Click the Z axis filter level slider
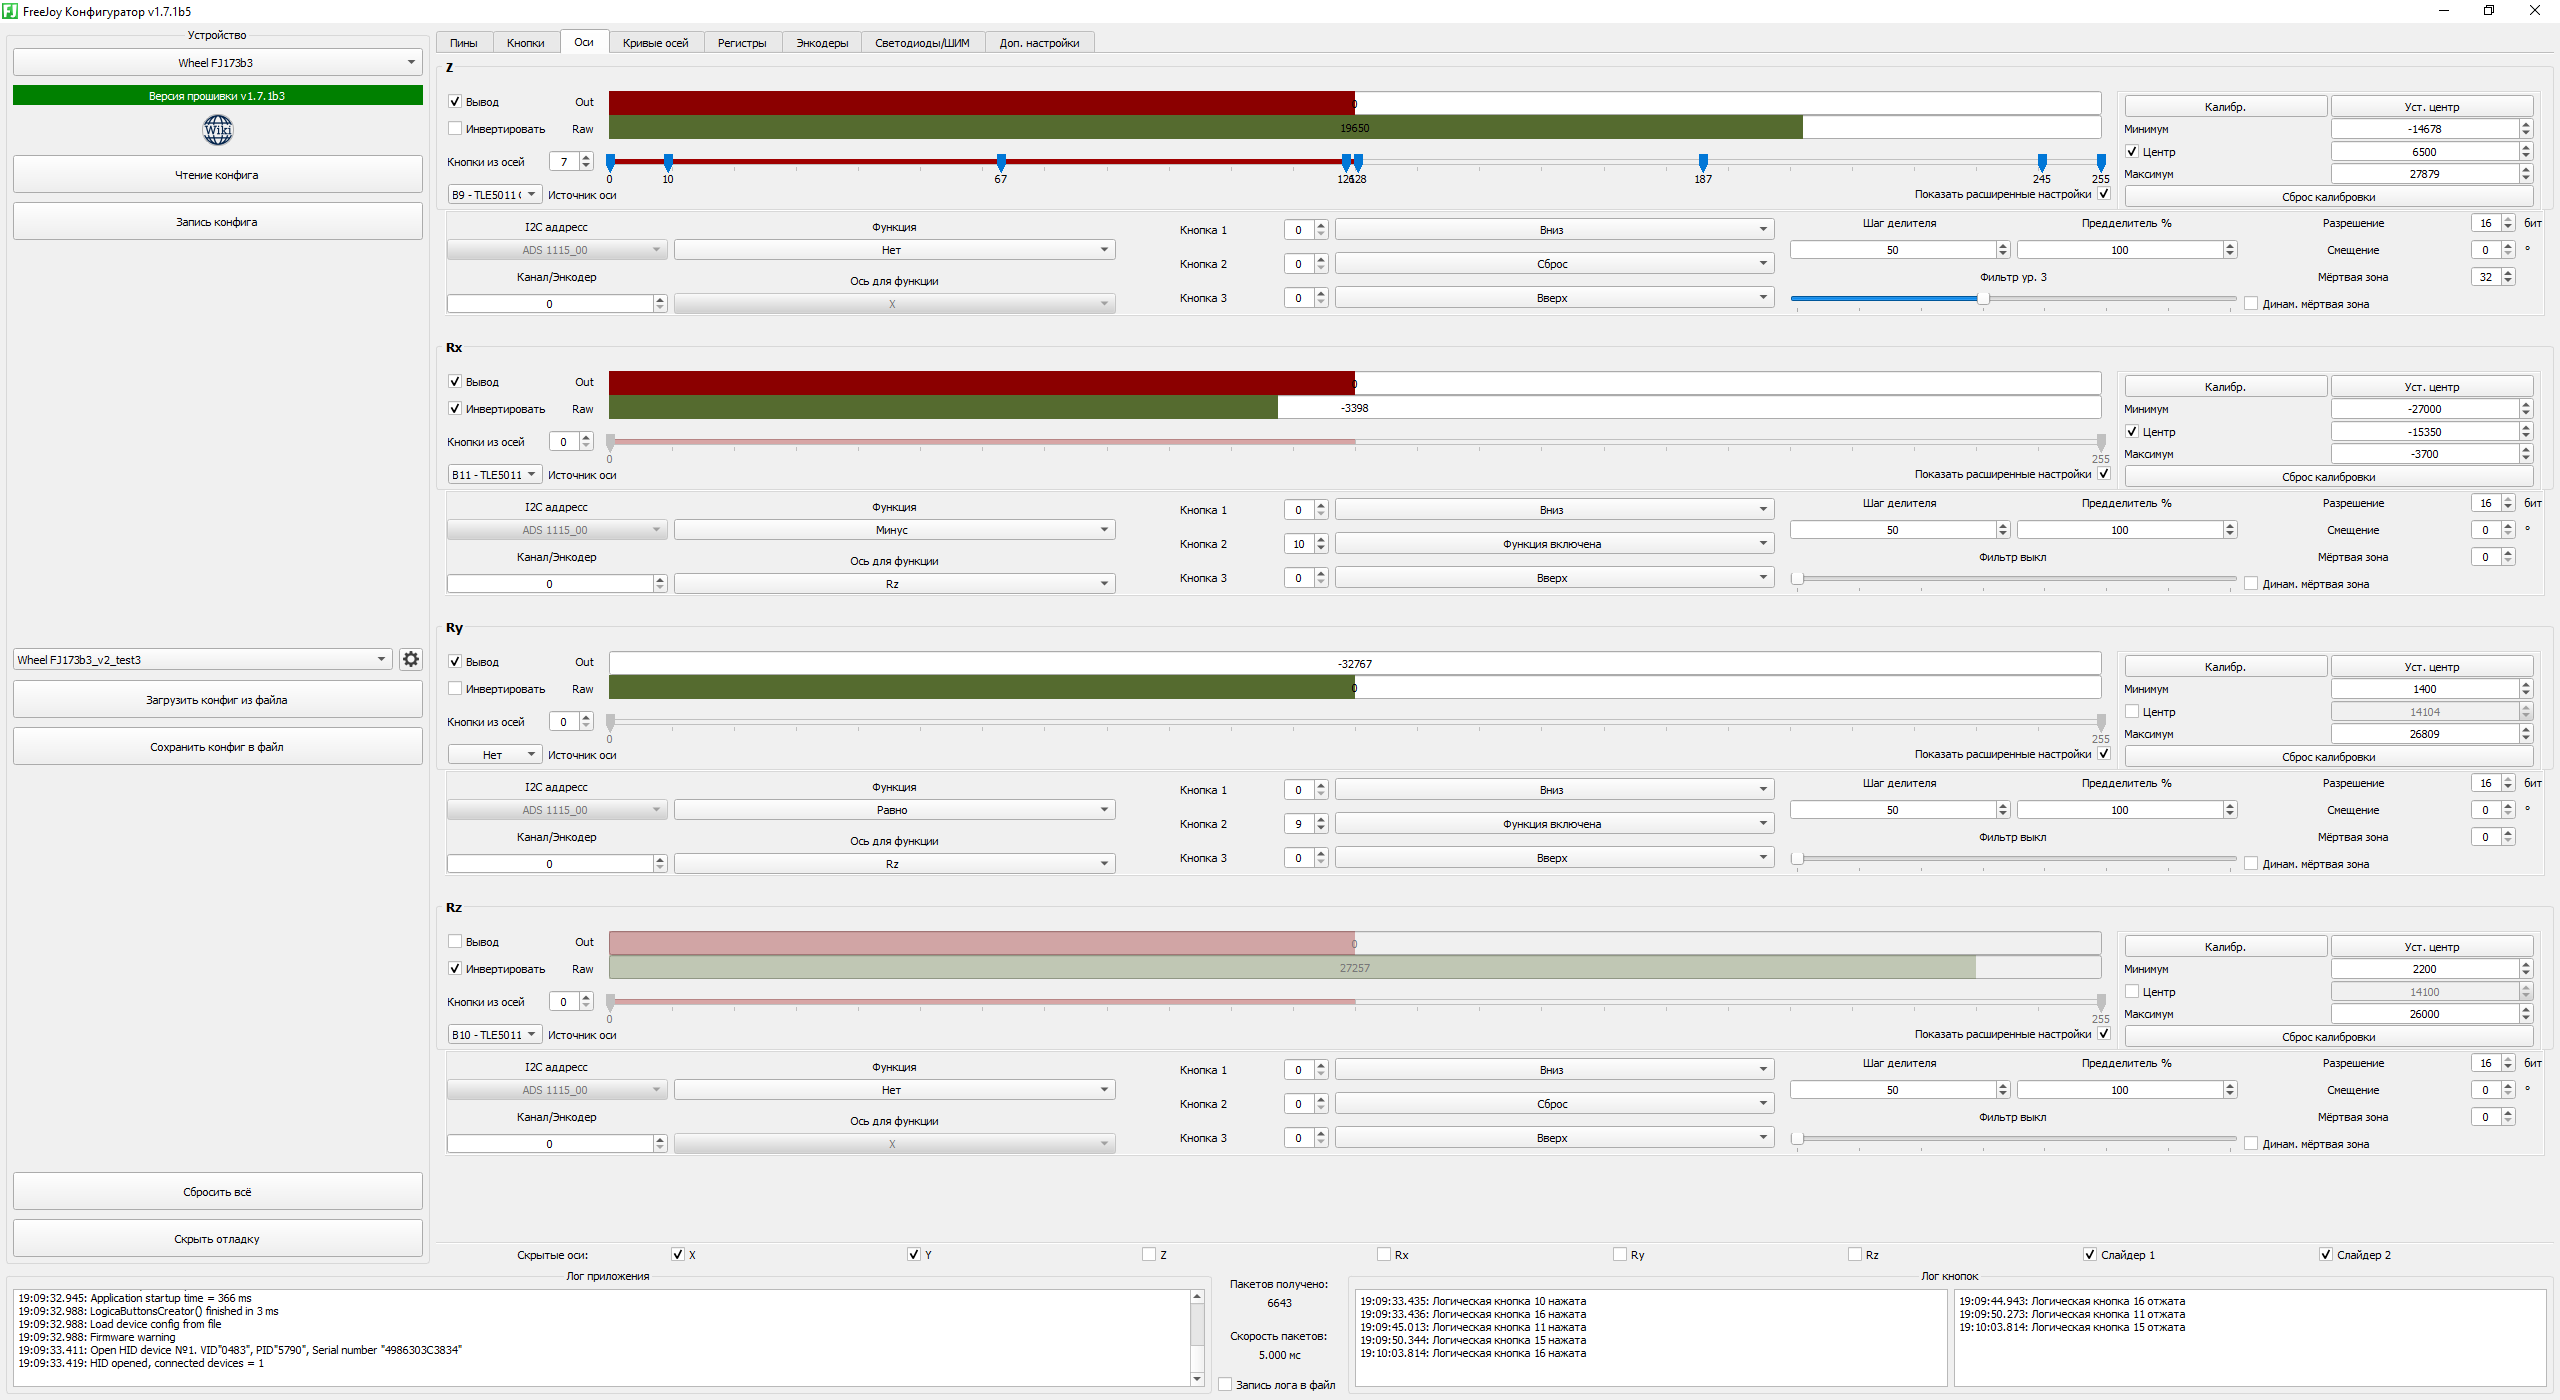2560x1400 pixels. click(x=1982, y=298)
